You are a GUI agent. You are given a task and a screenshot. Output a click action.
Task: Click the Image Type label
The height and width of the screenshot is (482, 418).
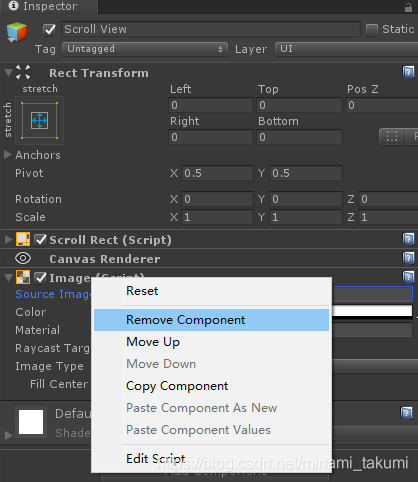49,366
